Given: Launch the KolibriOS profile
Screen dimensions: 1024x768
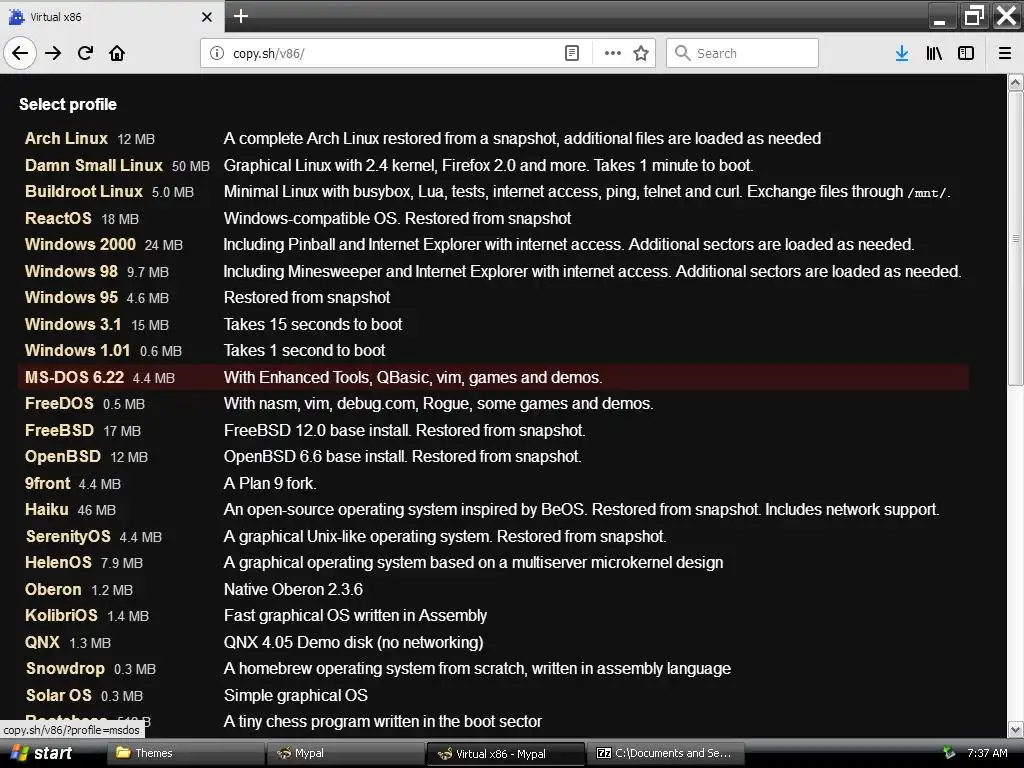Looking at the screenshot, I should coord(61,615).
